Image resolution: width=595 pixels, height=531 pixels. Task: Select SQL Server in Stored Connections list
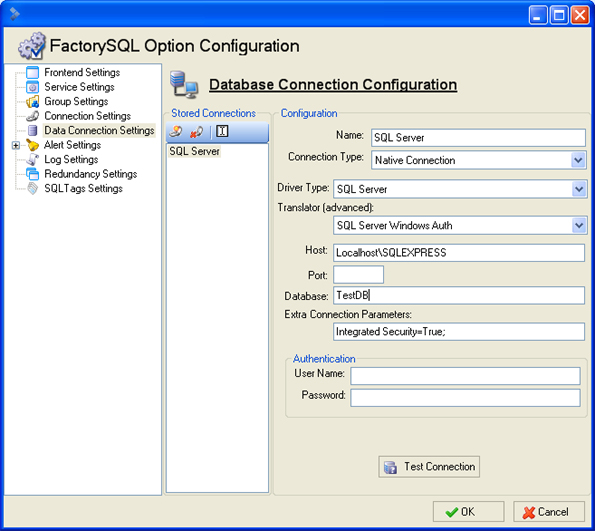coord(194,151)
